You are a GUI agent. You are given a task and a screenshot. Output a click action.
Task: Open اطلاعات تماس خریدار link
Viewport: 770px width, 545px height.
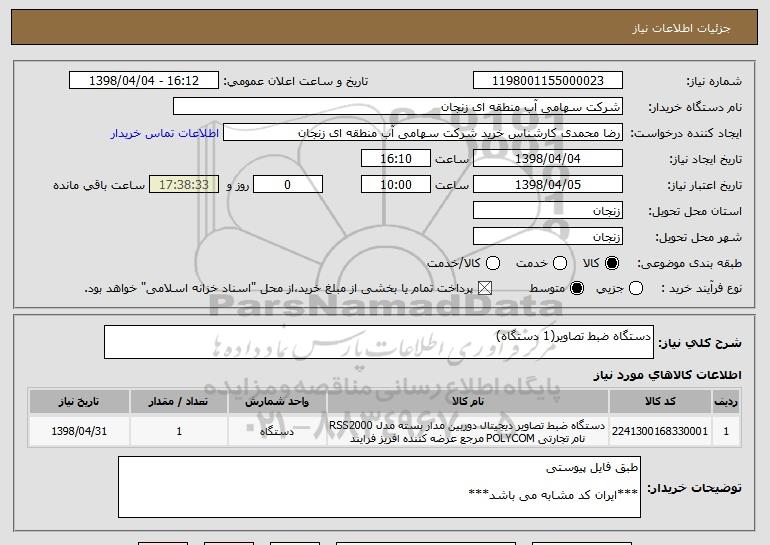[x=165, y=133]
